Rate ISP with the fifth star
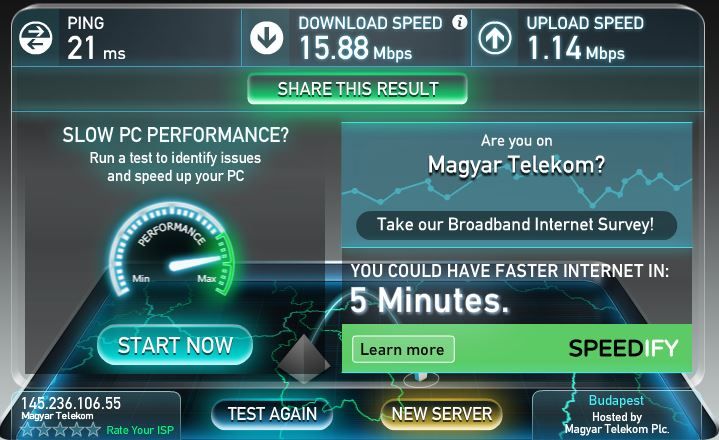The image size is (719, 440). click(x=93, y=429)
